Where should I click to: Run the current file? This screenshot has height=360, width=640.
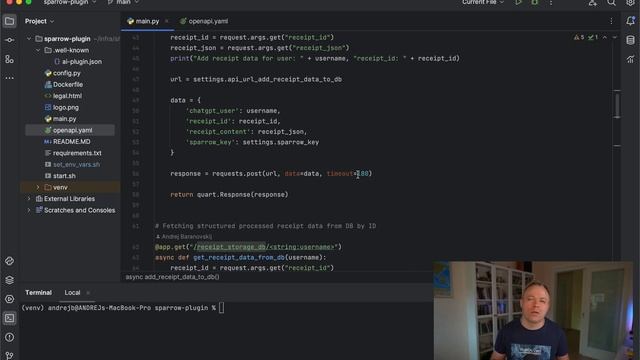tap(518, 2)
